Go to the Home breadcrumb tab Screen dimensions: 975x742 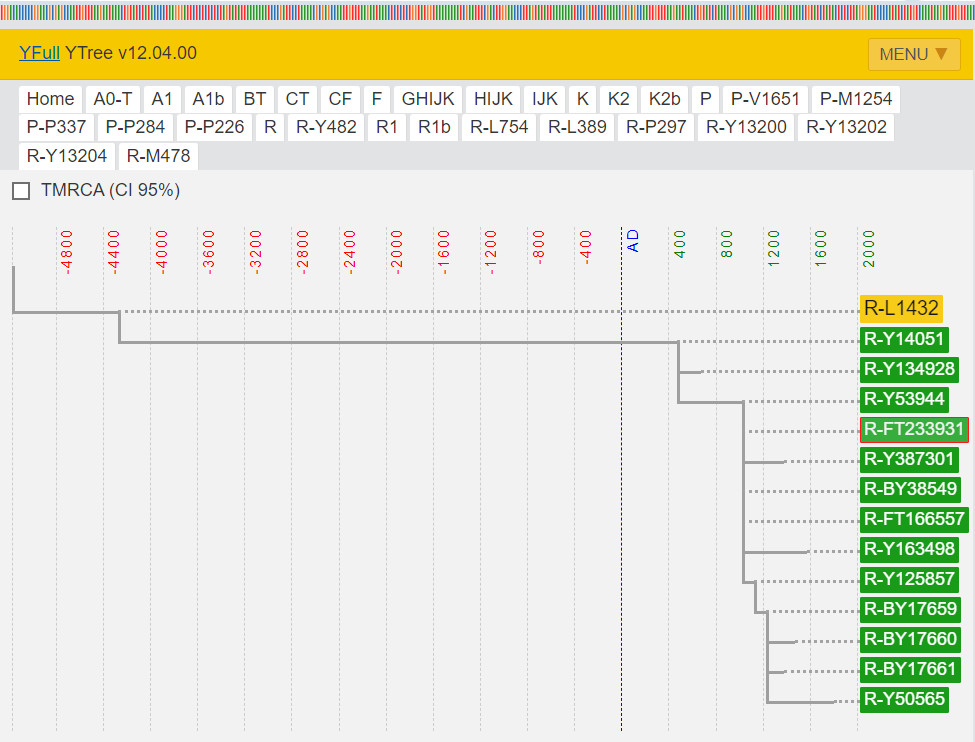[51, 99]
